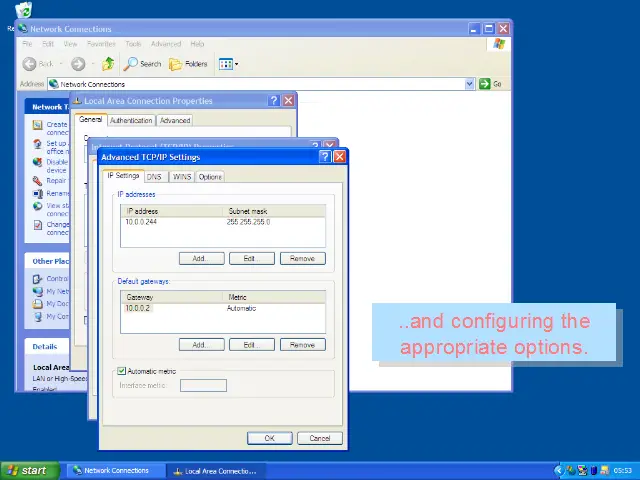The image size is (640, 480).
Task: Select the 10.0.0.244 IP address entry
Action: (142, 222)
